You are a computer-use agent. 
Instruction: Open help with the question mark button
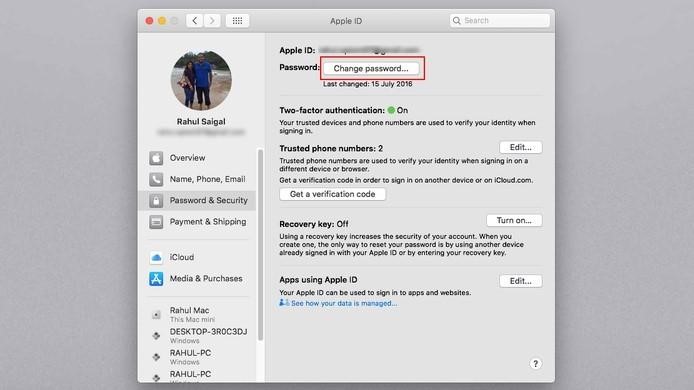click(x=536, y=364)
